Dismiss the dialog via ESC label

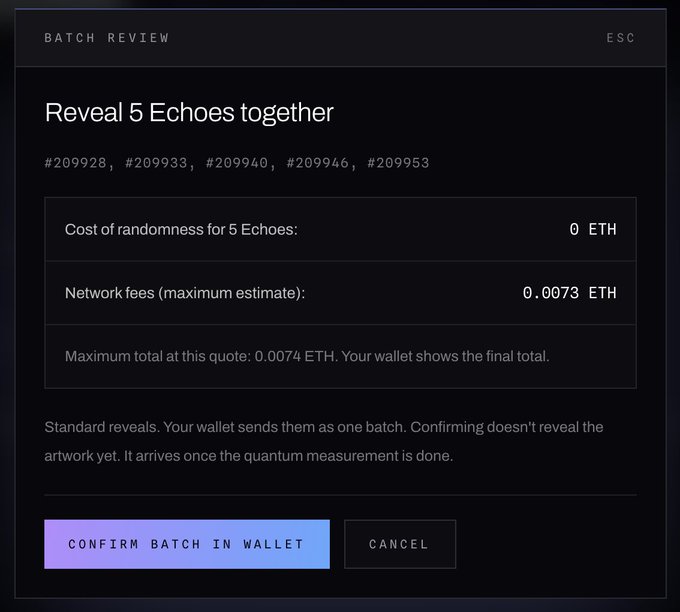(621, 38)
